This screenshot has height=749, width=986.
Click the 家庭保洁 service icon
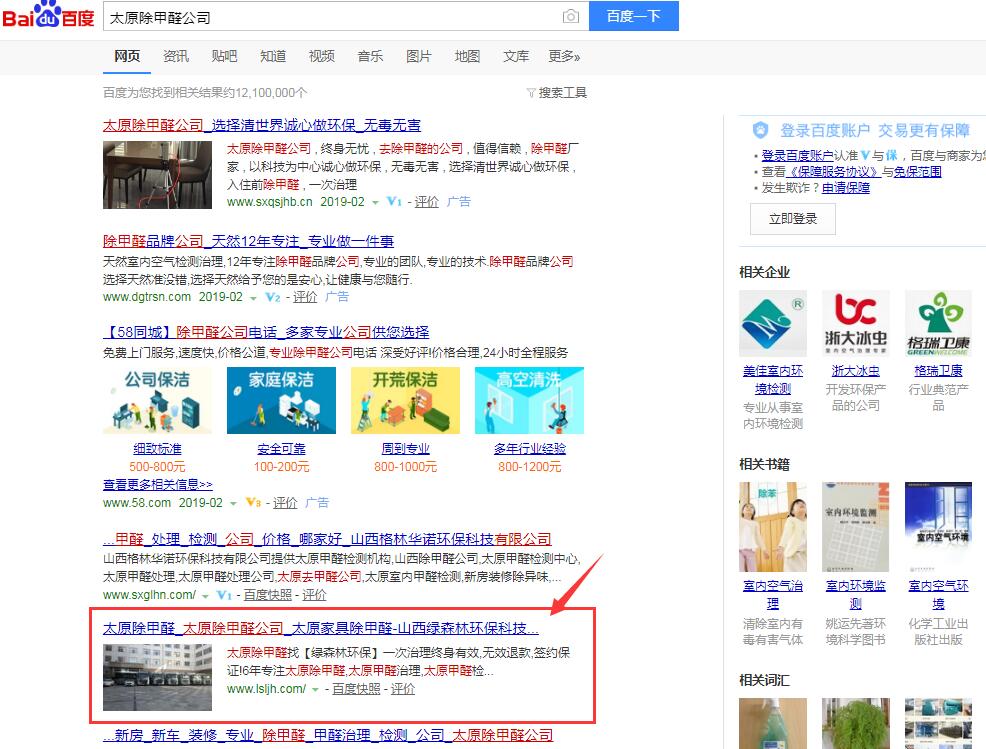point(281,400)
